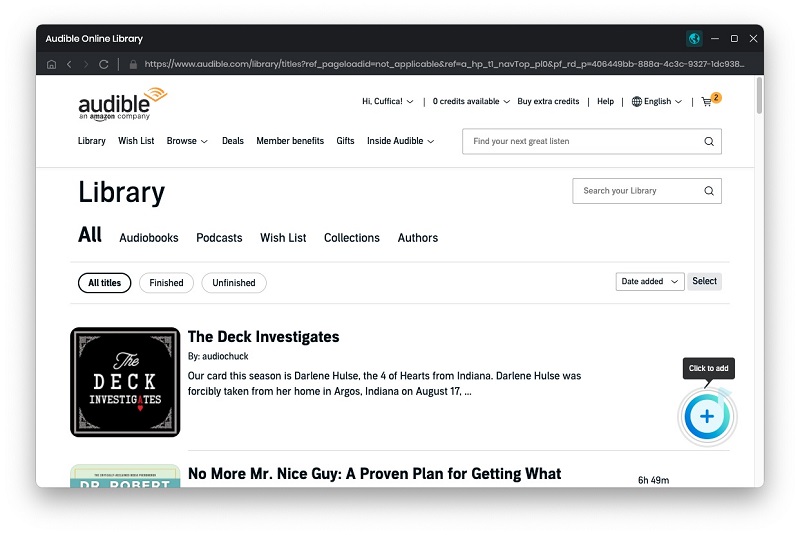Viewport: 800px width, 535px height.
Task: Select the All titles filter pill
Action: click(x=105, y=283)
